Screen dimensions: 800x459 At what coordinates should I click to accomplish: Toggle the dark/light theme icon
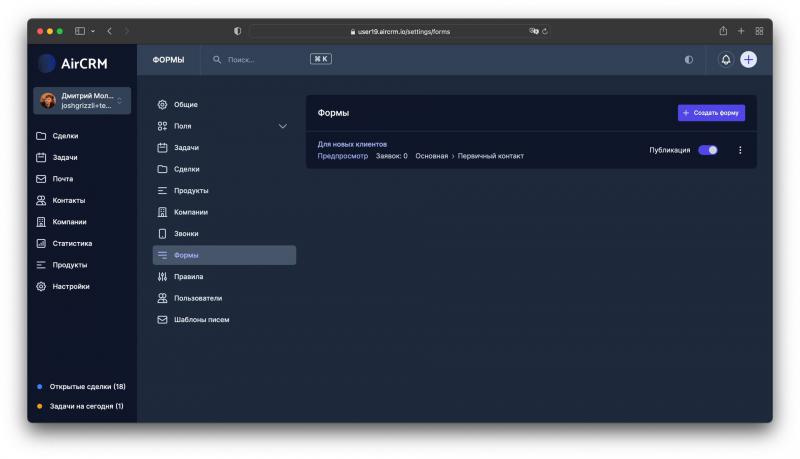(689, 60)
